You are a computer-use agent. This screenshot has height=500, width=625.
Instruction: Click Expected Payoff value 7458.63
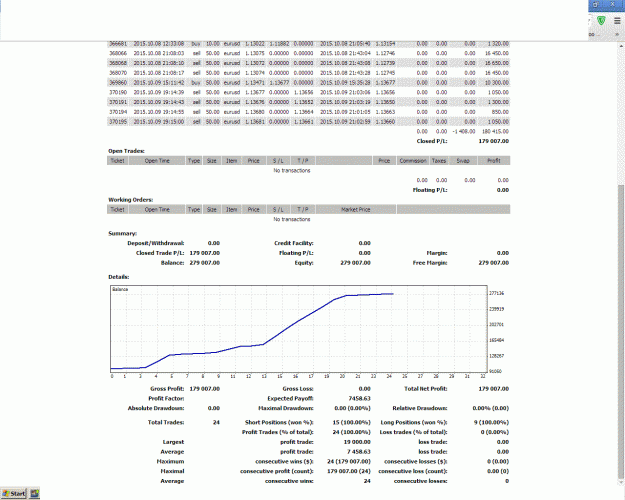coord(360,399)
